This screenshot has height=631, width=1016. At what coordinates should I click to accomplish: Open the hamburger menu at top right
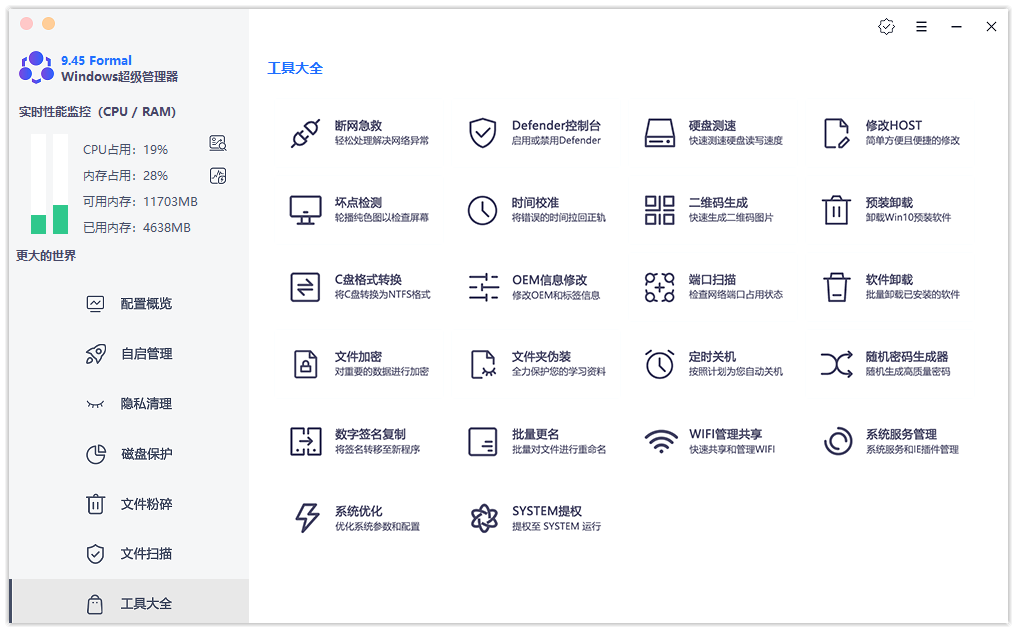click(921, 26)
